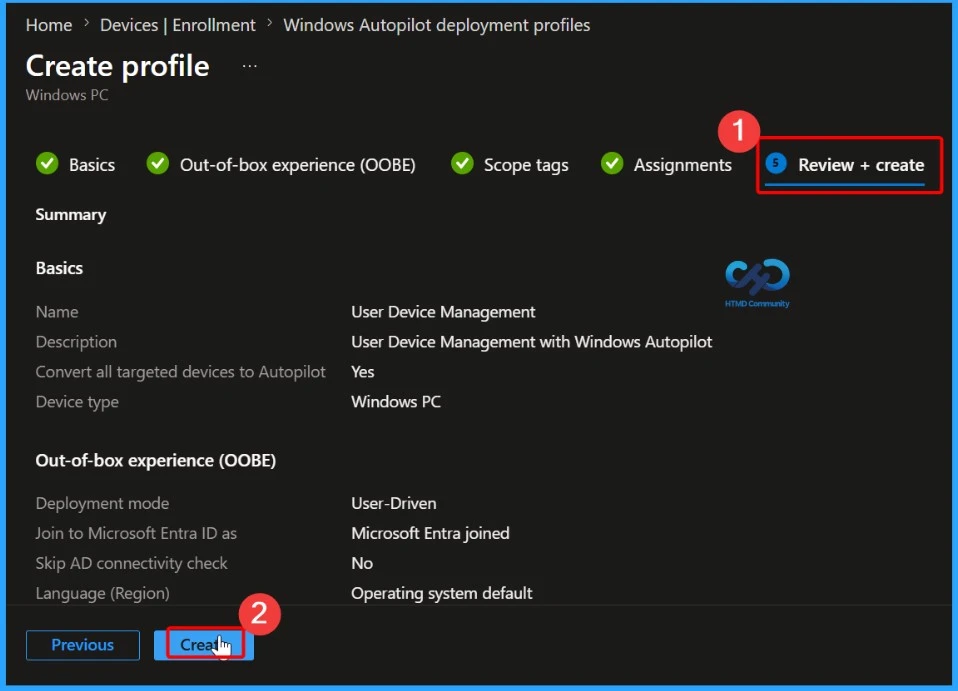Select the 'Microsoft Entra joined' value
Image resolution: width=958 pixels, height=691 pixels.
(x=430, y=533)
